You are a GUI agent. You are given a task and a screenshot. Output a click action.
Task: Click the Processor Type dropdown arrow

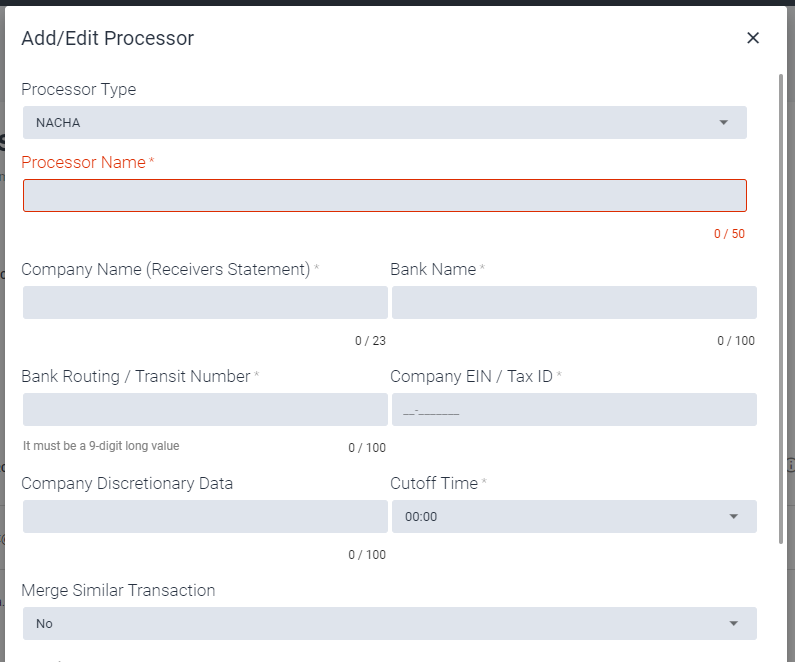pyautogui.click(x=724, y=123)
